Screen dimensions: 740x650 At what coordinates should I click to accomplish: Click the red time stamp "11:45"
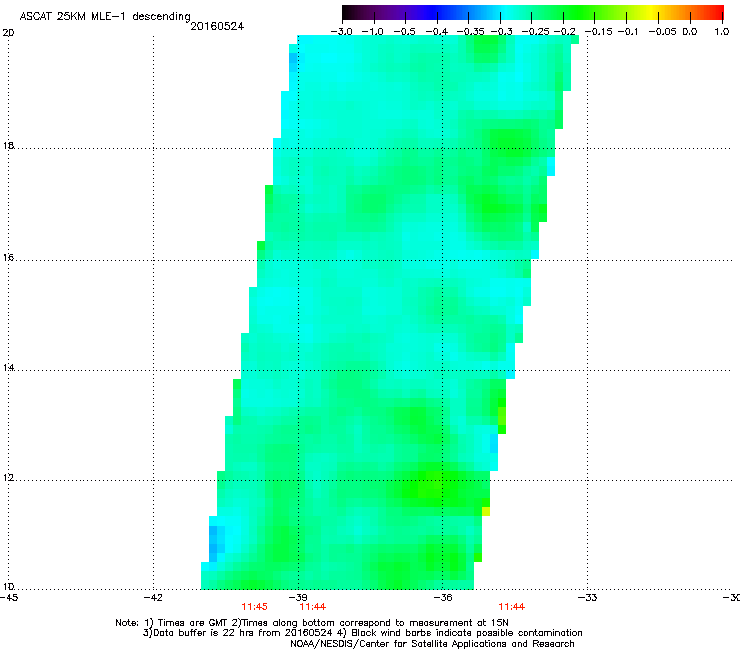[x=254, y=607]
